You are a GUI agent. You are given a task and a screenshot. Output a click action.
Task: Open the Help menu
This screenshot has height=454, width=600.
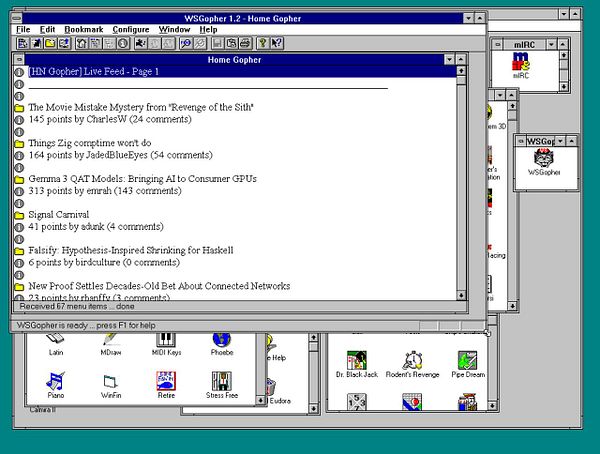[208, 29]
